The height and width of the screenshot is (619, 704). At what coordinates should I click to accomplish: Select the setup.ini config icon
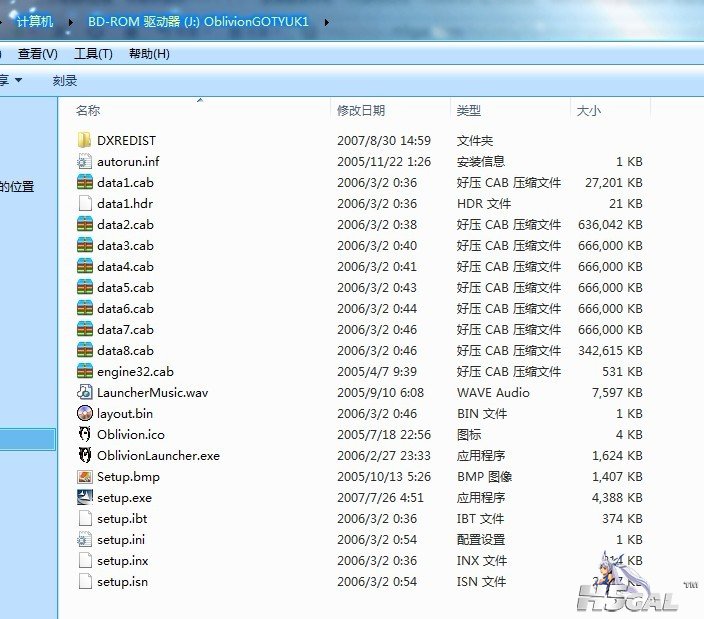pyautogui.click(x=84, y=540)
